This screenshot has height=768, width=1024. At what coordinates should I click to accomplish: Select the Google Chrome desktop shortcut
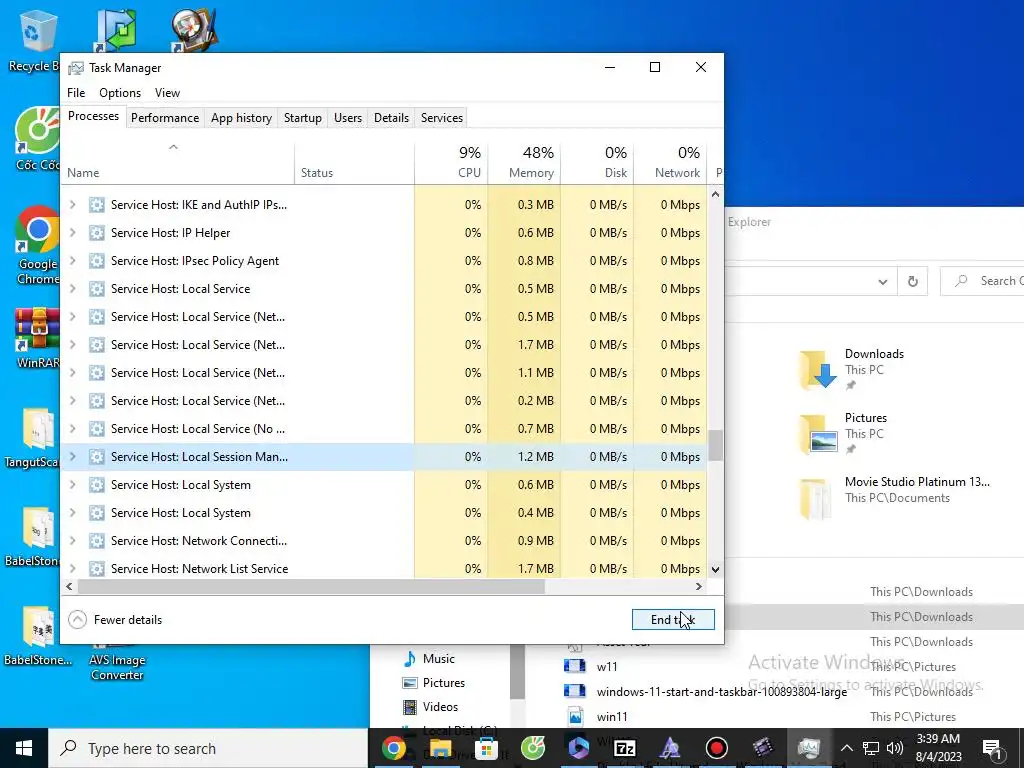click(x=37, y=246)
